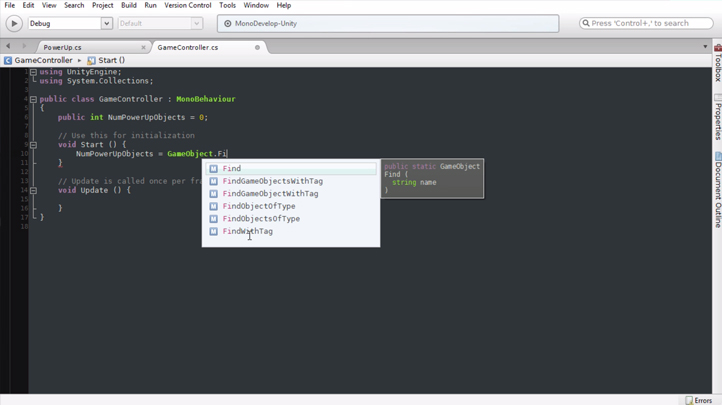Click the Run play button in toolbar
This screenshot has width=722, height=405.
point(14,23)
